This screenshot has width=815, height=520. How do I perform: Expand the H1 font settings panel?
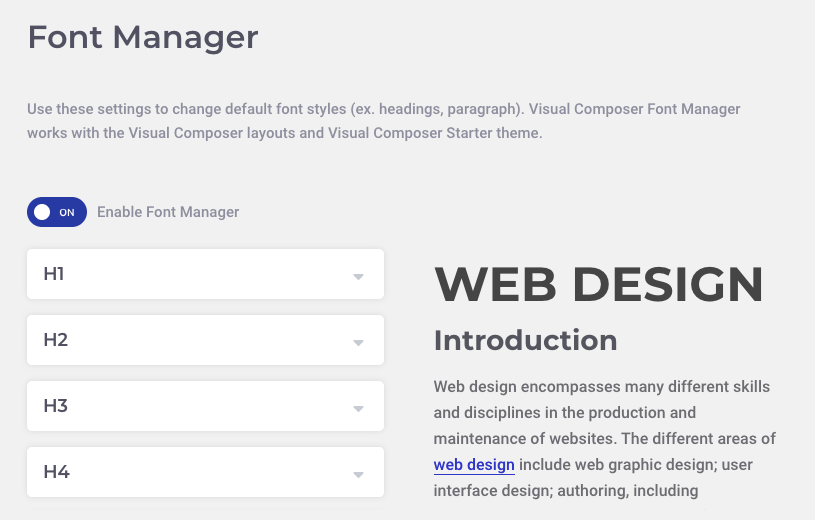coord(205,274)
